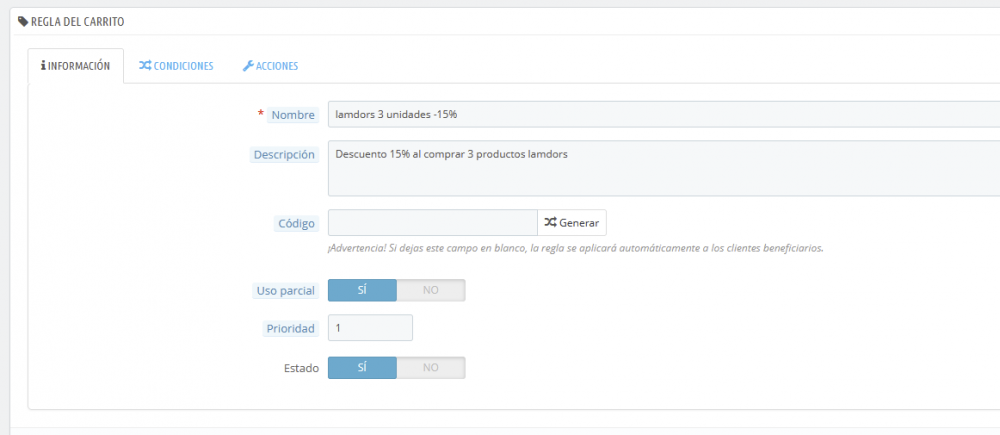Click the shuffle icon in Generar button
This screenshot has height=435, width=1000.
[550, 222]
